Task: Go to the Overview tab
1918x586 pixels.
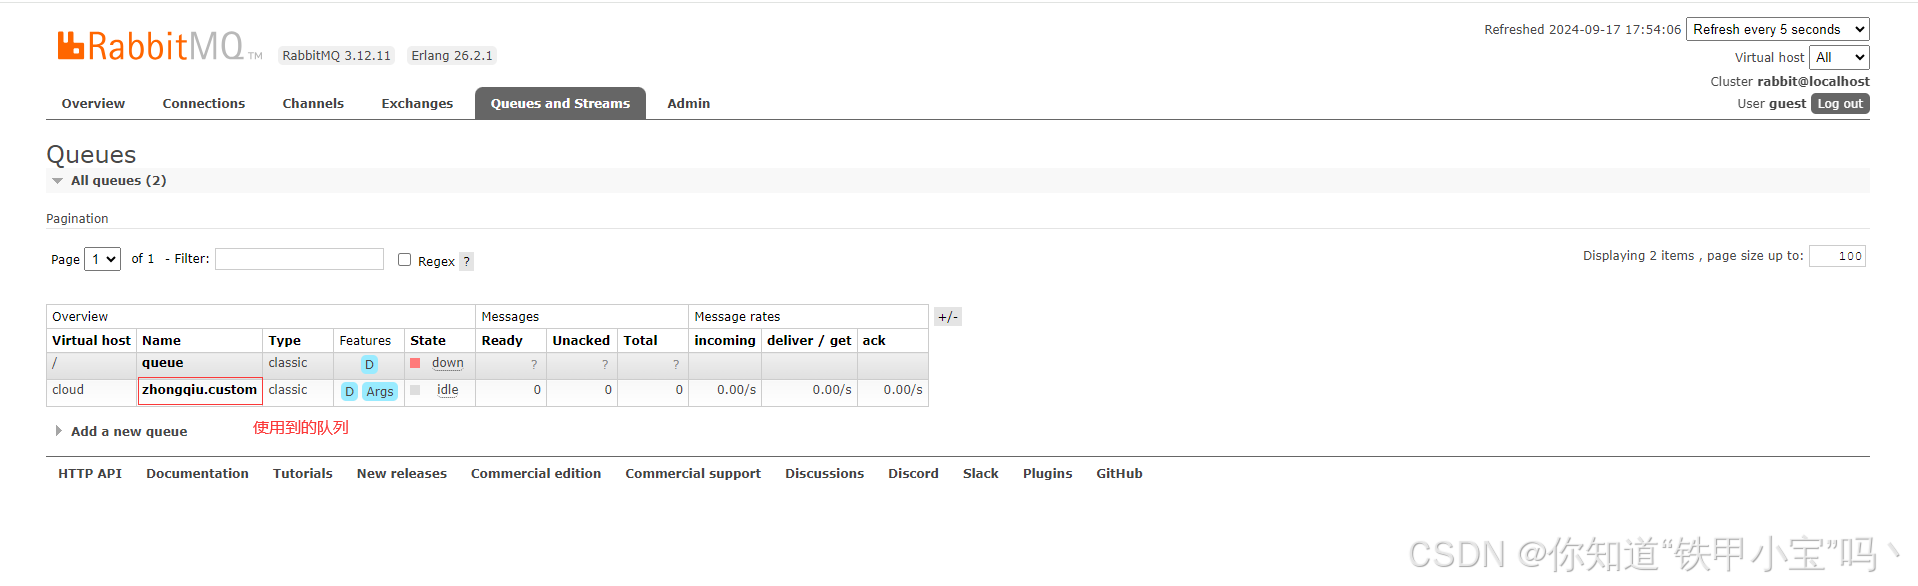Action: 93,103
